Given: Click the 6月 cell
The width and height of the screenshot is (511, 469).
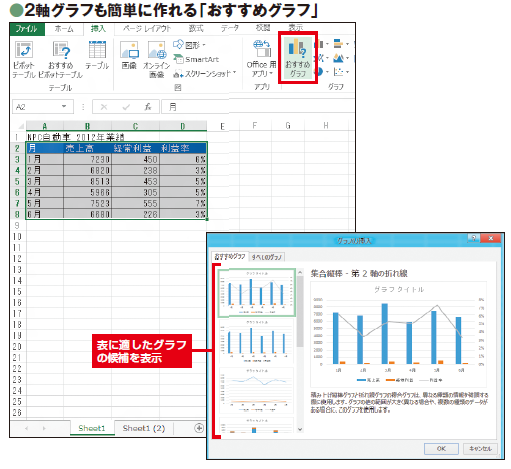Looking at the screenshot, I should point(45,214).
